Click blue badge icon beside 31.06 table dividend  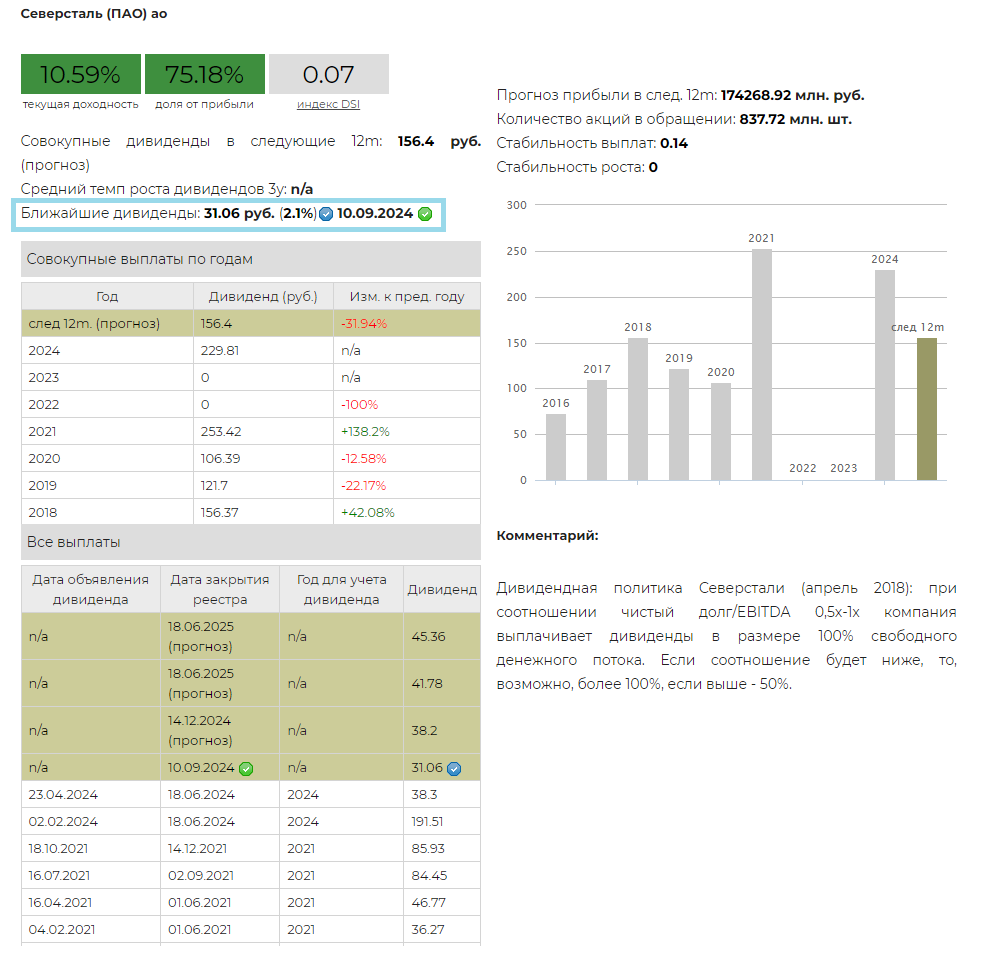point(454,769)
